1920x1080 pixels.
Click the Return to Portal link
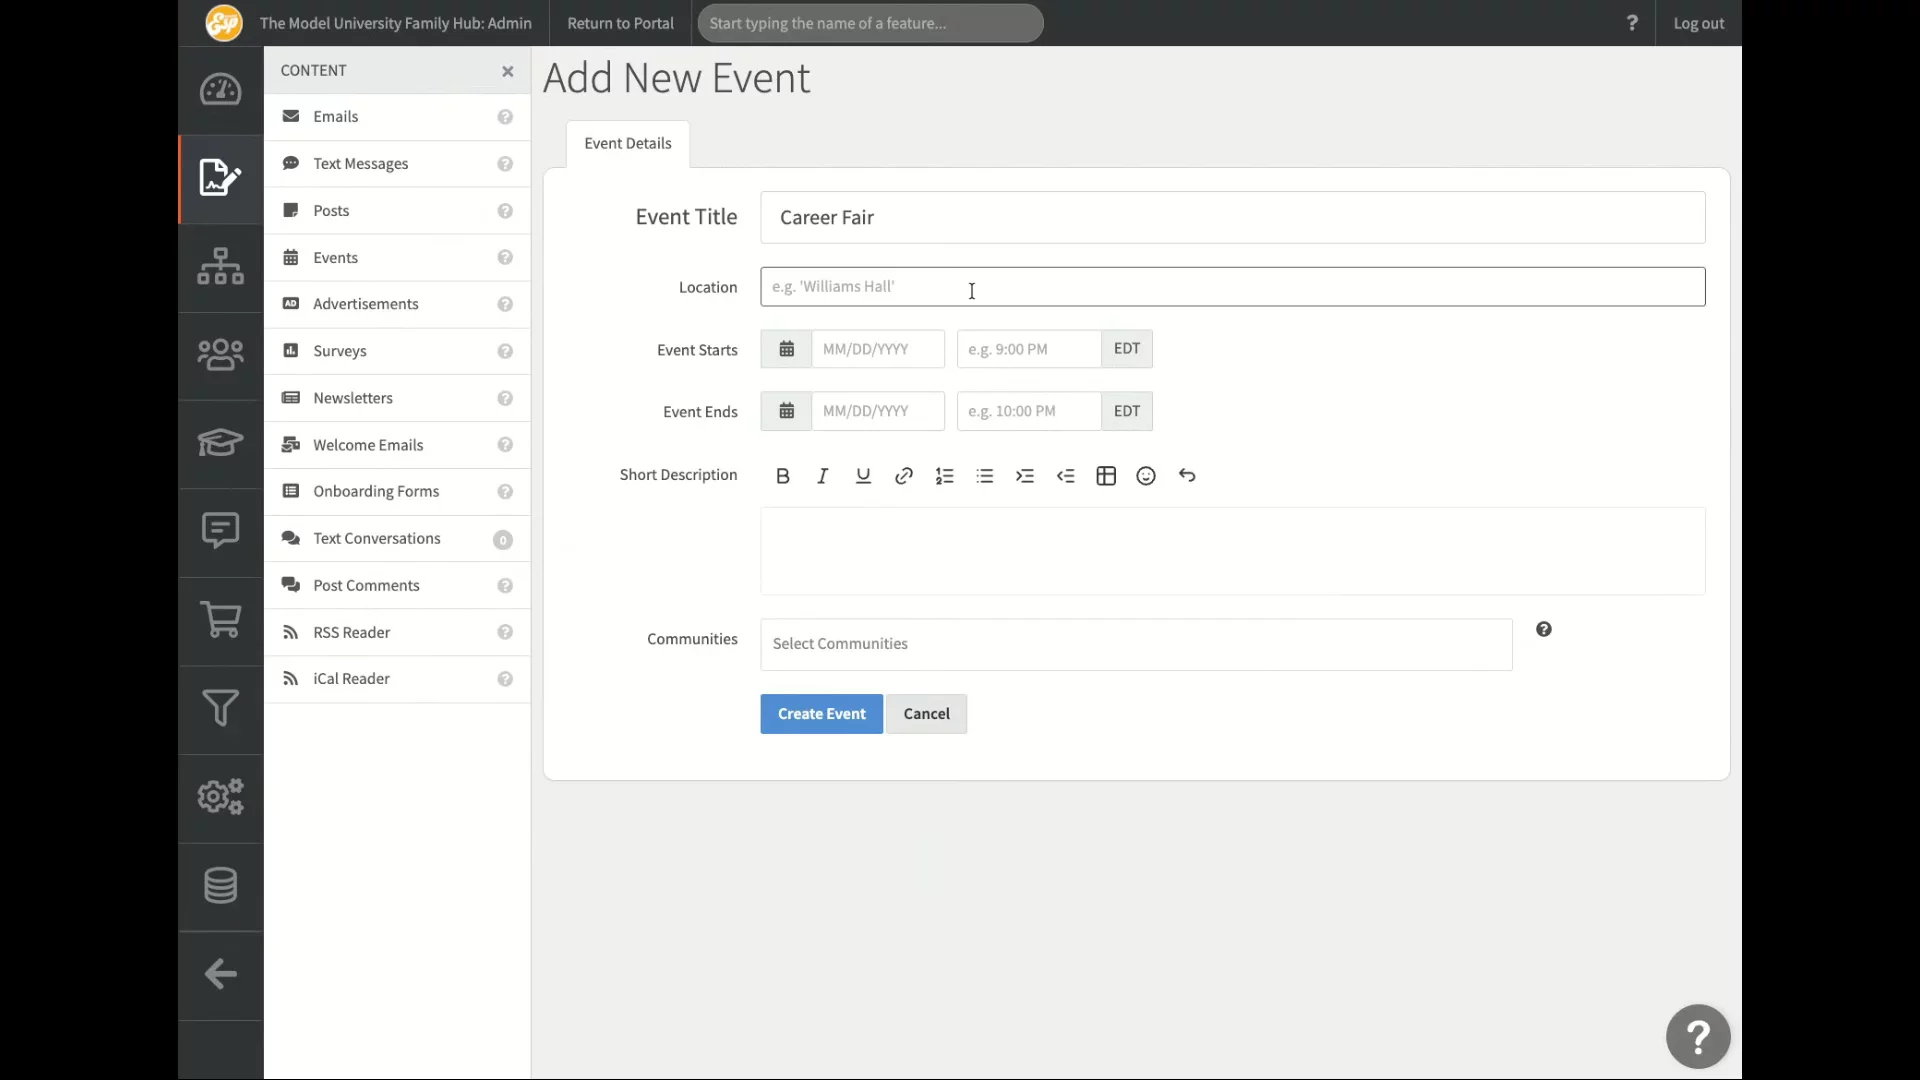tap(620, 23)
